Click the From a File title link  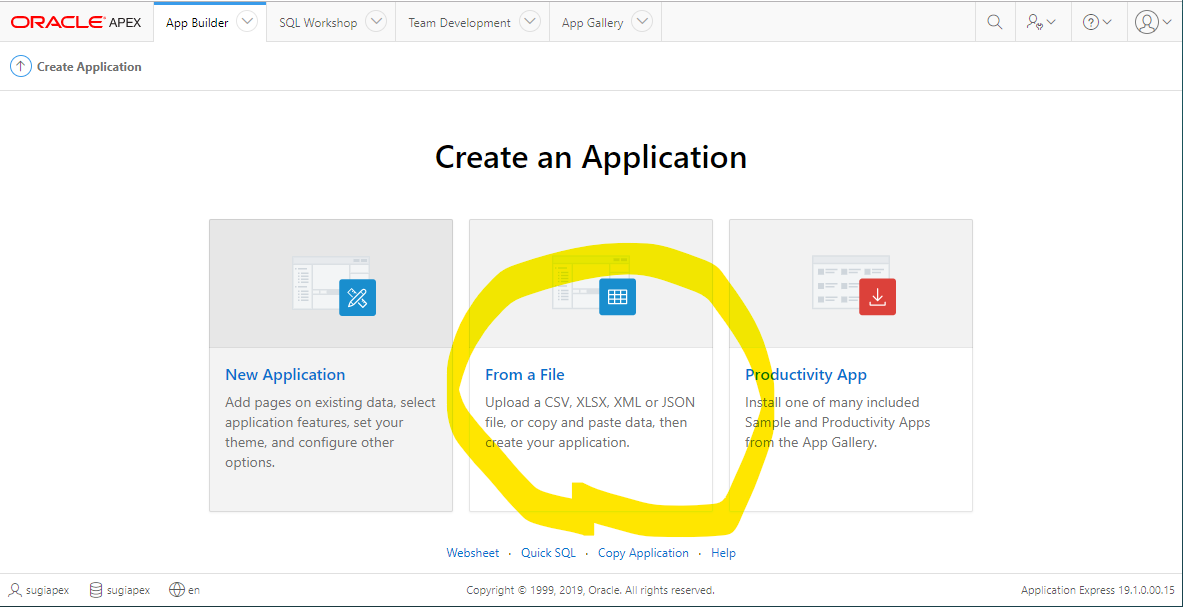point(524,375)
